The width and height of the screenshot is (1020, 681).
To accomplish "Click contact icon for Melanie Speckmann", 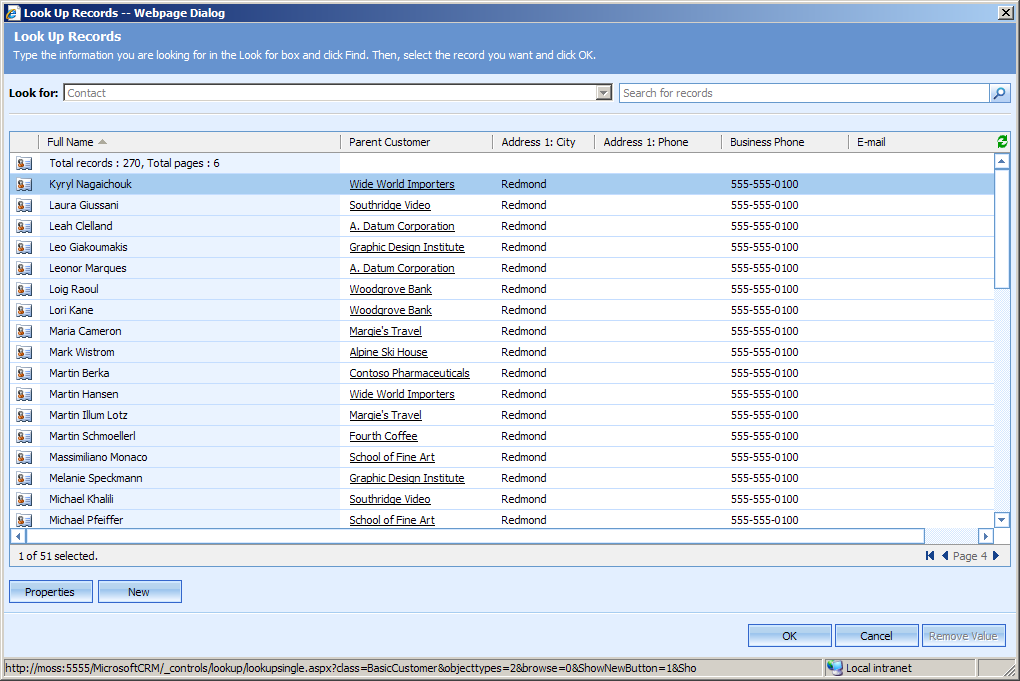I will [24, 478].
